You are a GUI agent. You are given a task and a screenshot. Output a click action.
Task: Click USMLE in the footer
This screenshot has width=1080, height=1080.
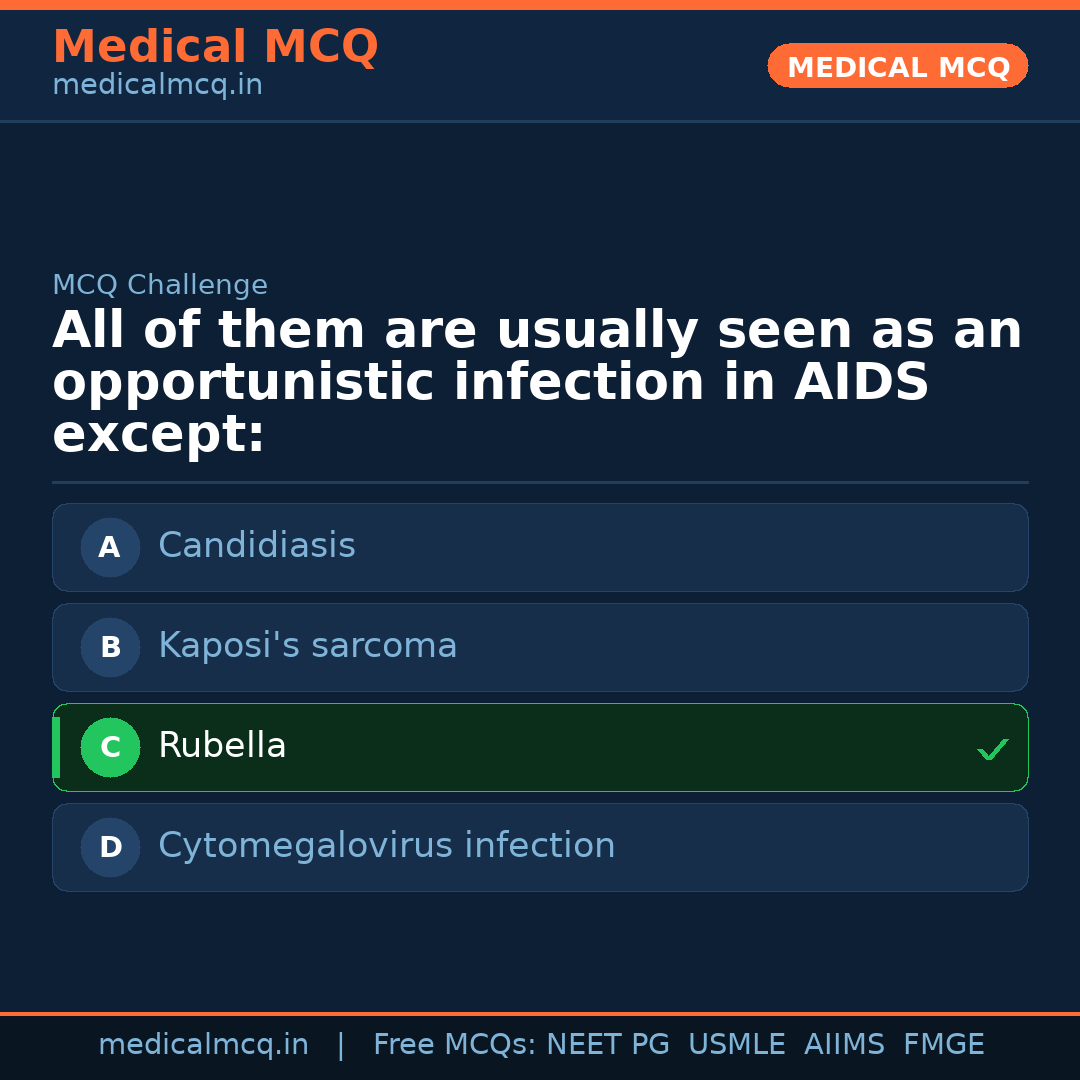point(736,1045)
